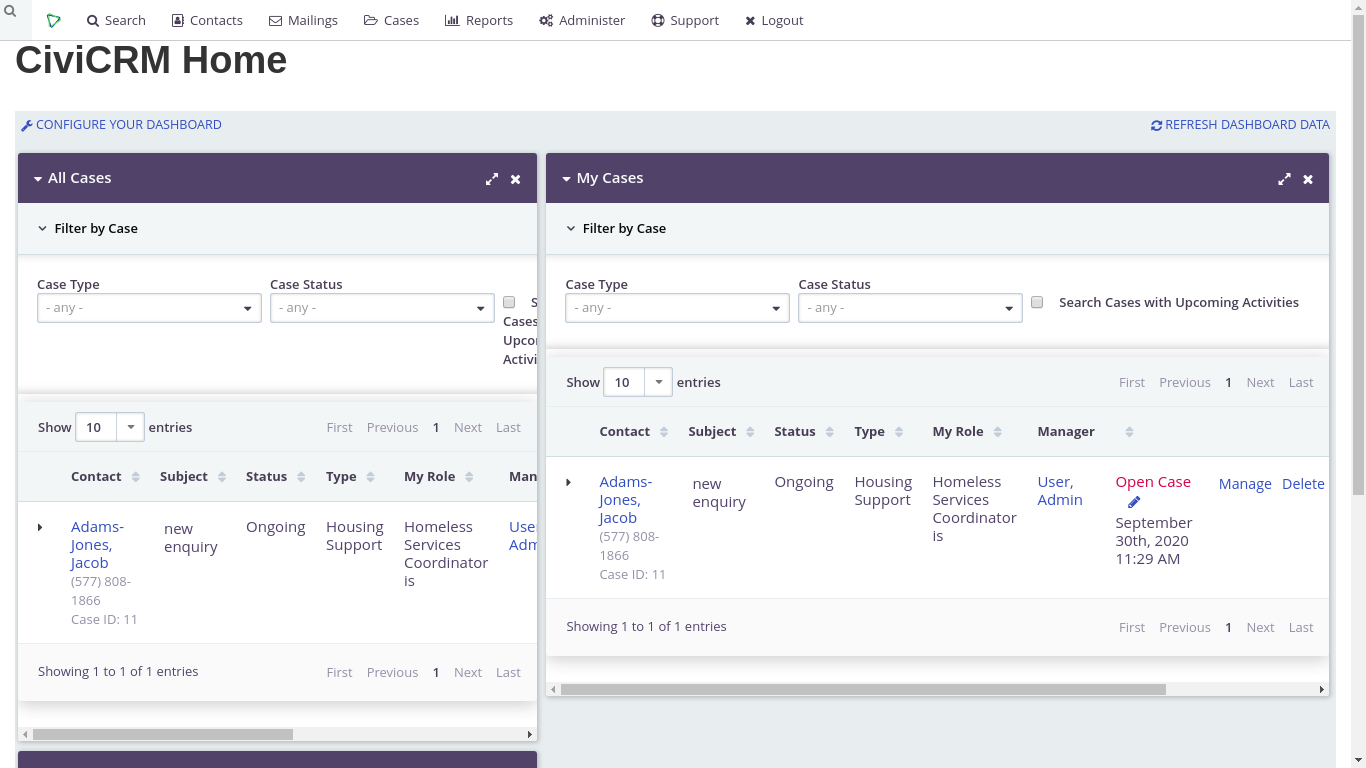Viewport: 1366px width, 768px height.
Task: Sort All Cases by Status column
Action: point(276,477)
